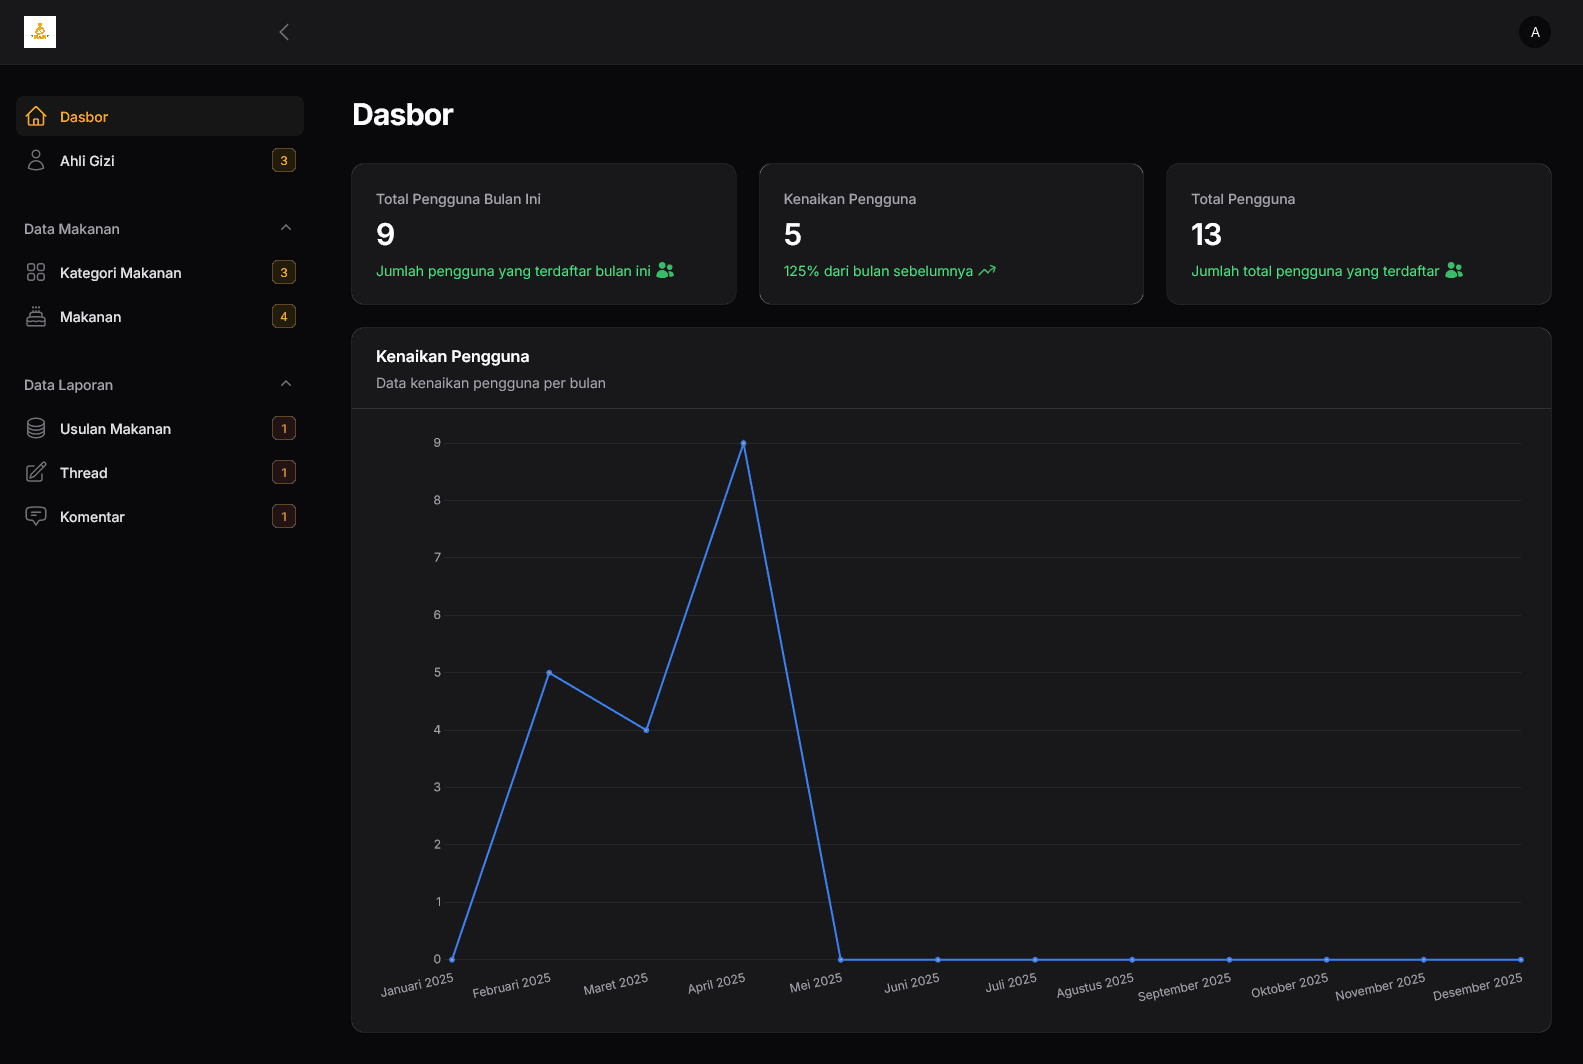Click the Dasbor page title
Image resolution: width=1583 pixels, height=1064 pixels.
tap(403, 115)
